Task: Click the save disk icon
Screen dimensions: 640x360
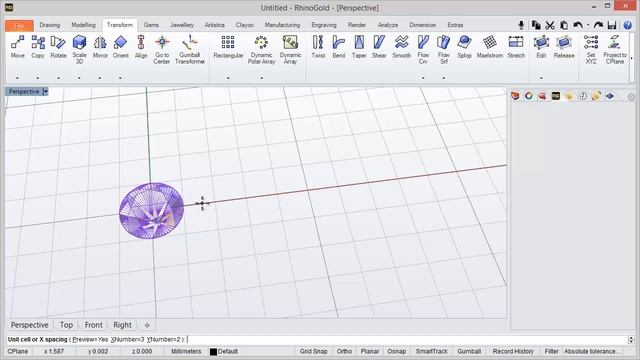Action: coord(612,25)
